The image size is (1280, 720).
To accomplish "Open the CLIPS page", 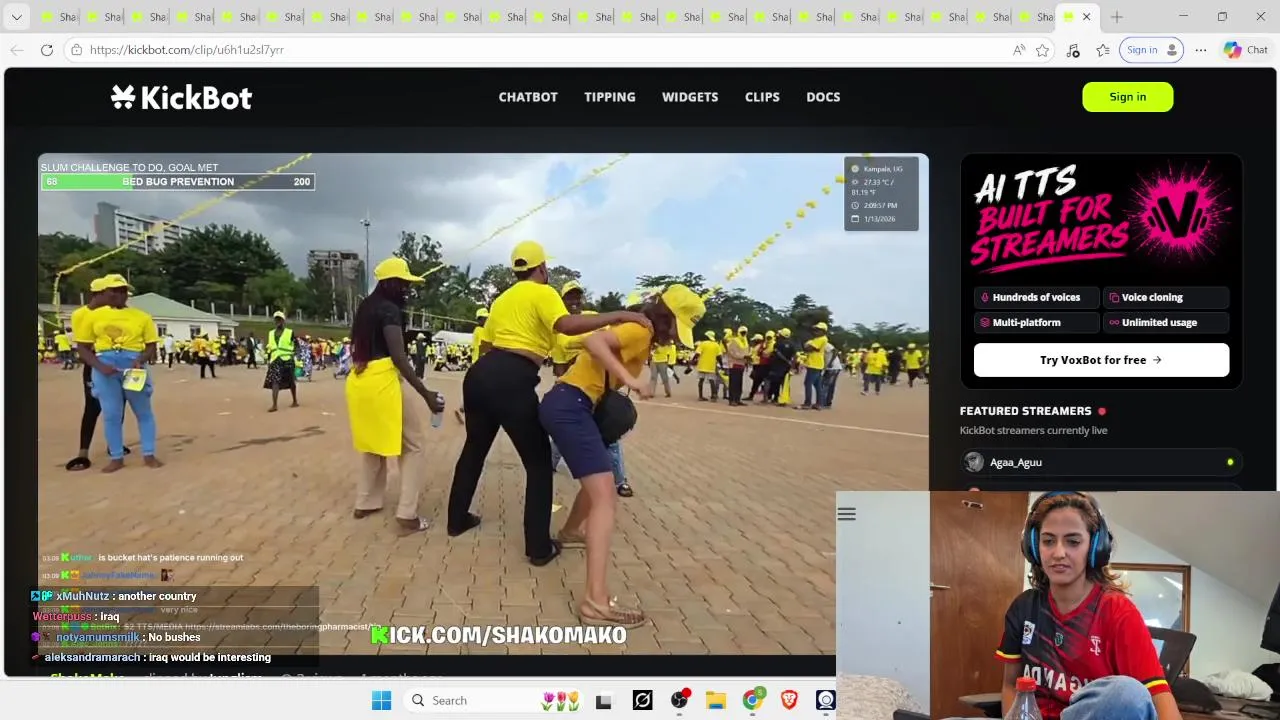I will pyautogui.click(x=762, y=97).
